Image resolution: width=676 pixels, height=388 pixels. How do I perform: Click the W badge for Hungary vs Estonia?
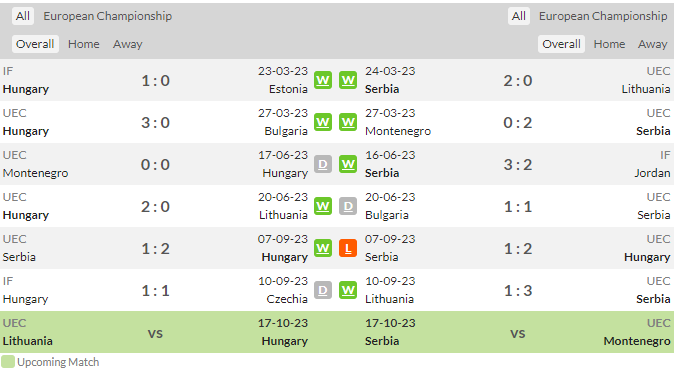323,80
